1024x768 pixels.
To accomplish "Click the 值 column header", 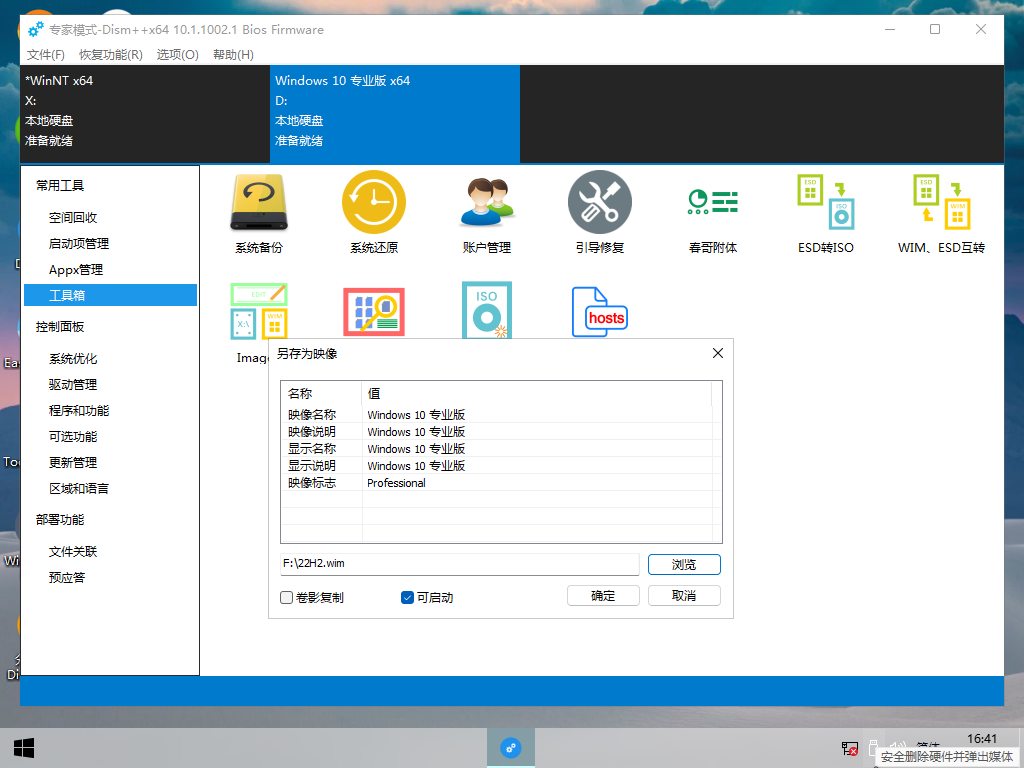I will [x=536, y=394].
